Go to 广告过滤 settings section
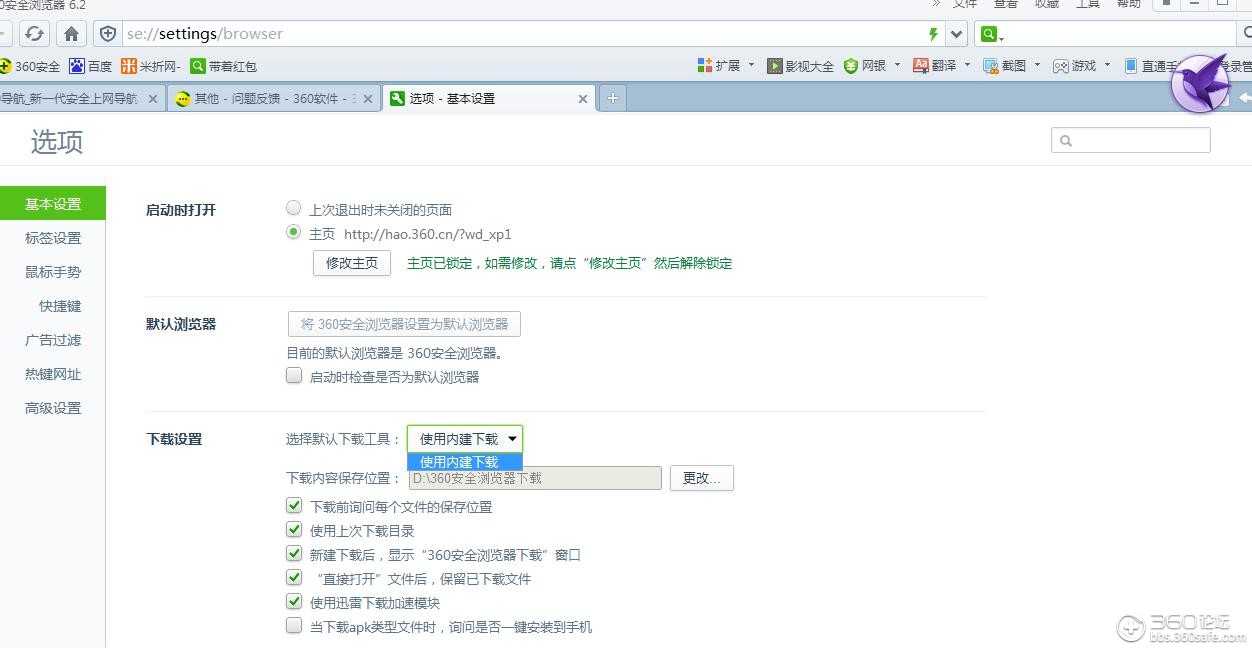The width and height of the screenshot is (1252, 648). point(53,340)
